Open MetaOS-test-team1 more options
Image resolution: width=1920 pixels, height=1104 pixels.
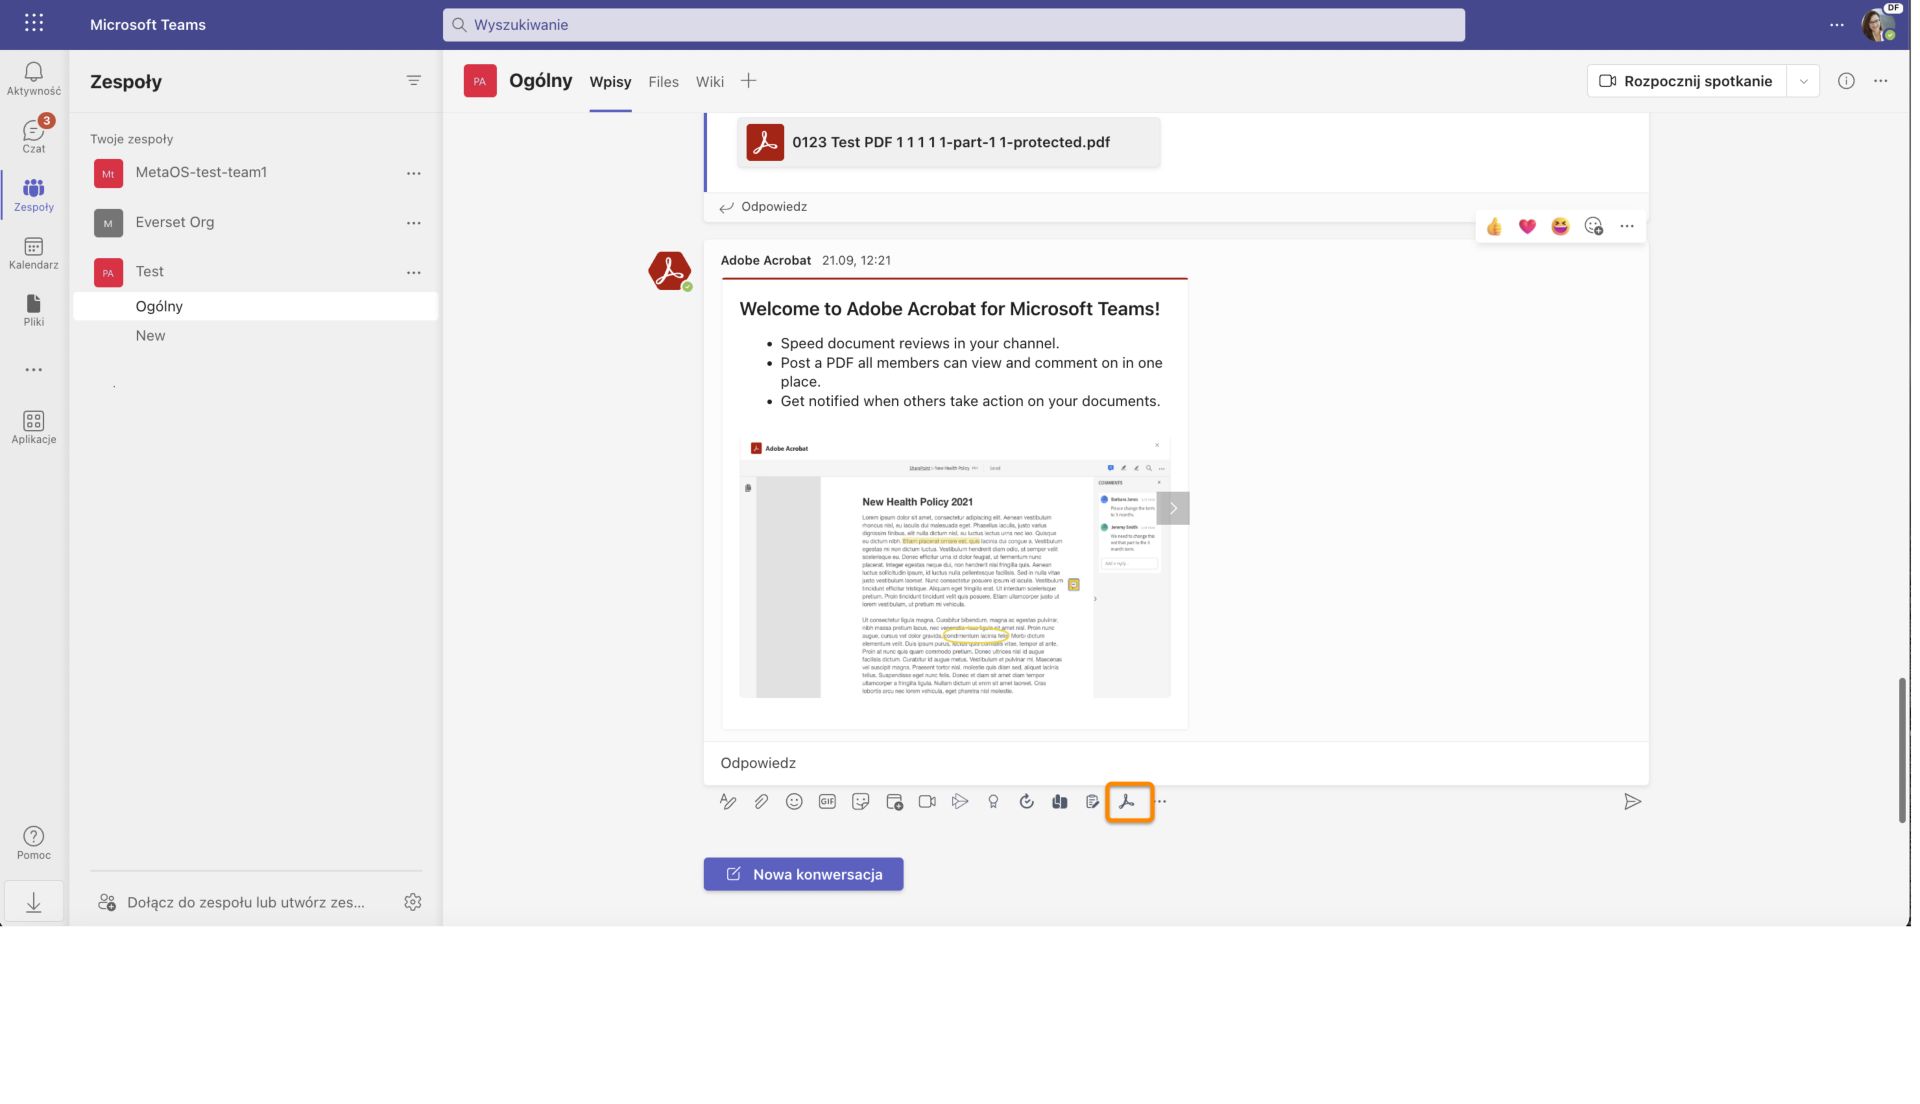point(413,173)
